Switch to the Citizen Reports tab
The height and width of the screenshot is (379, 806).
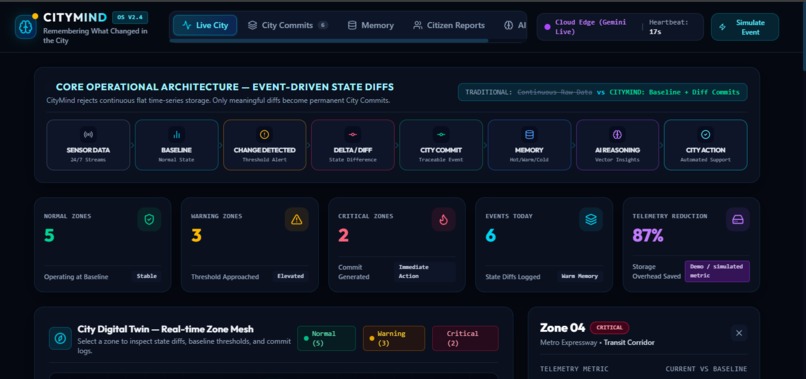(449, 25)
